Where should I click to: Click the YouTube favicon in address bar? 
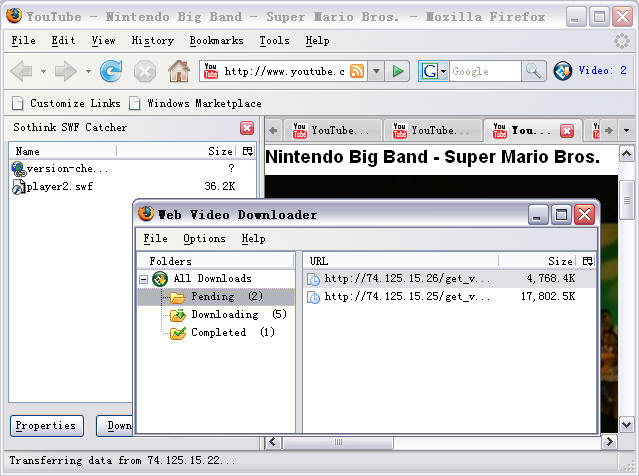(x=211, y=71)
